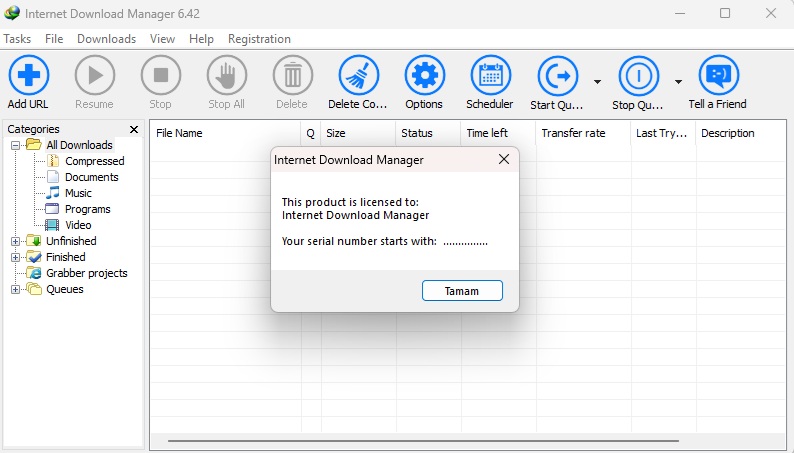Select the Grabber projects label
This screenshot has height=453, width=794.
[x=87, y=273]
